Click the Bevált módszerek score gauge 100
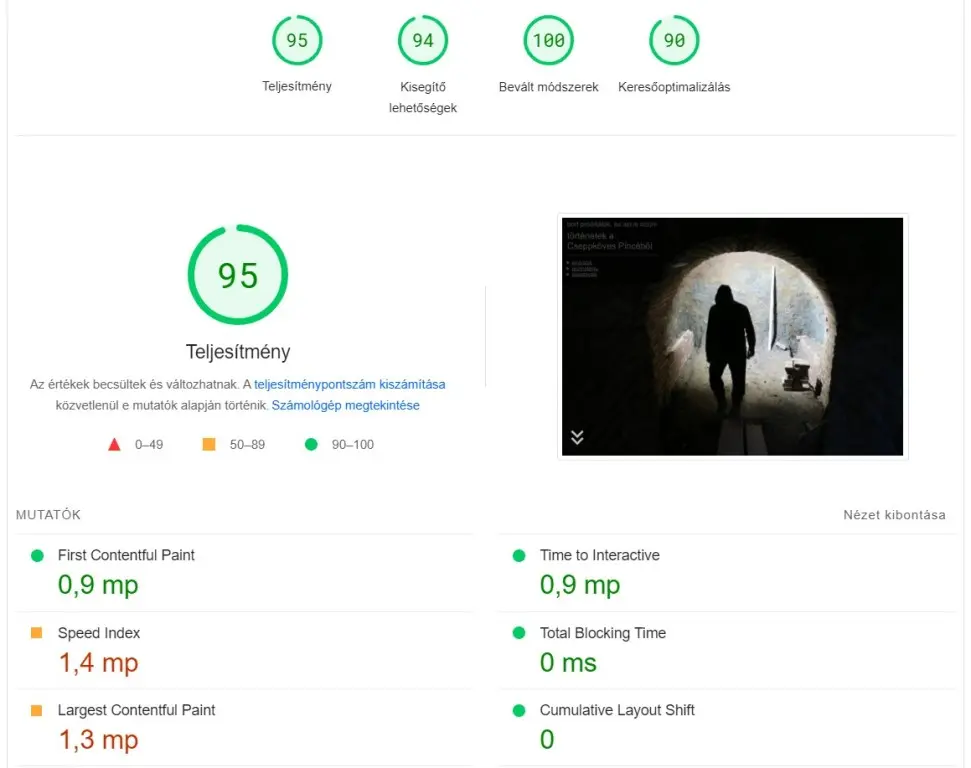 point(548,41)
